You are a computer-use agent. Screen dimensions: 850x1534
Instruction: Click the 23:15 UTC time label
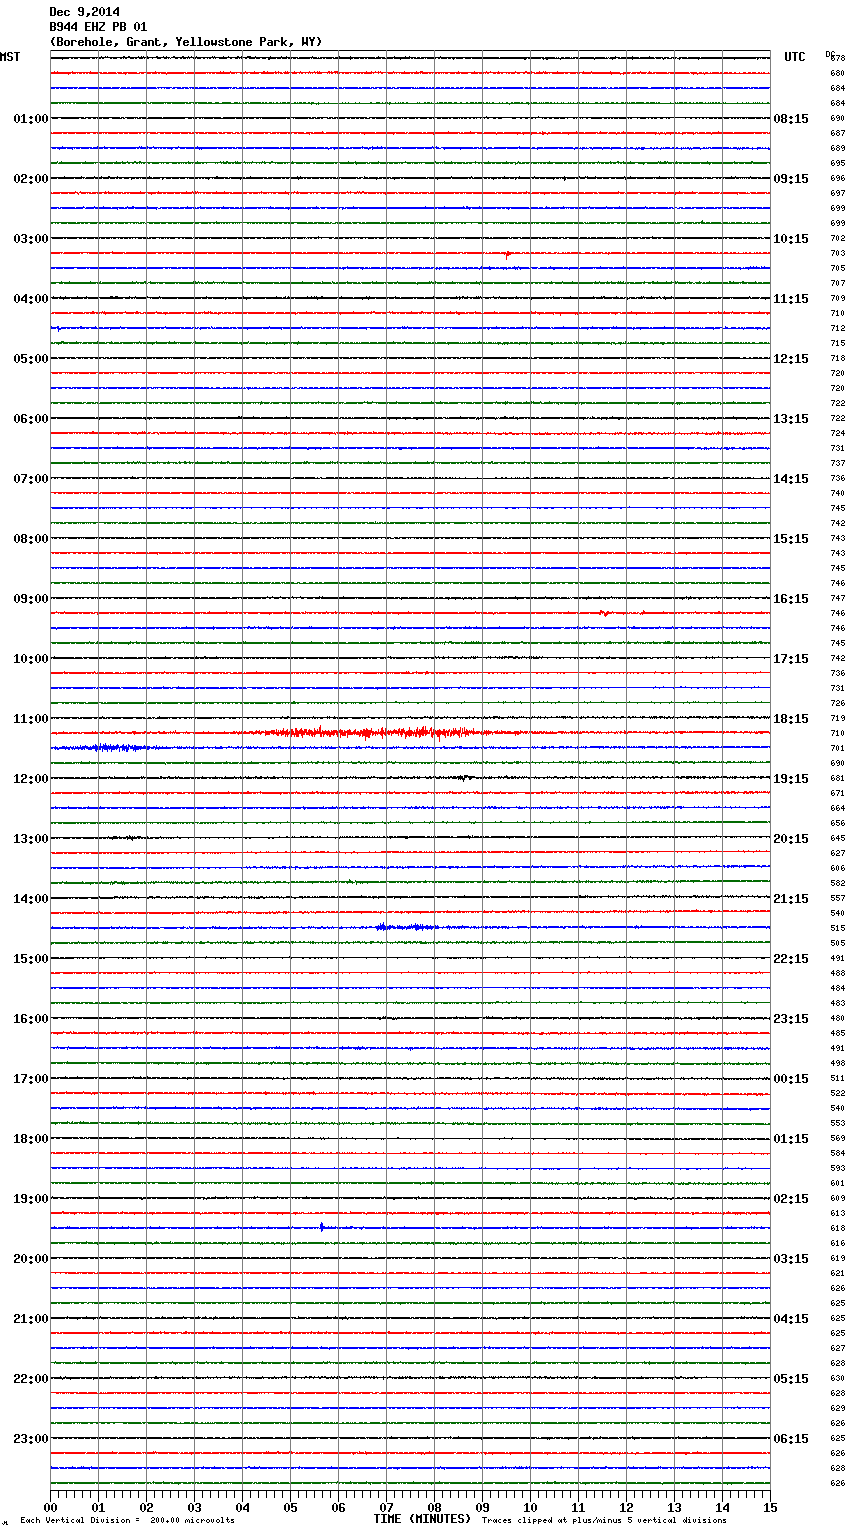[x=791, y=1018]
